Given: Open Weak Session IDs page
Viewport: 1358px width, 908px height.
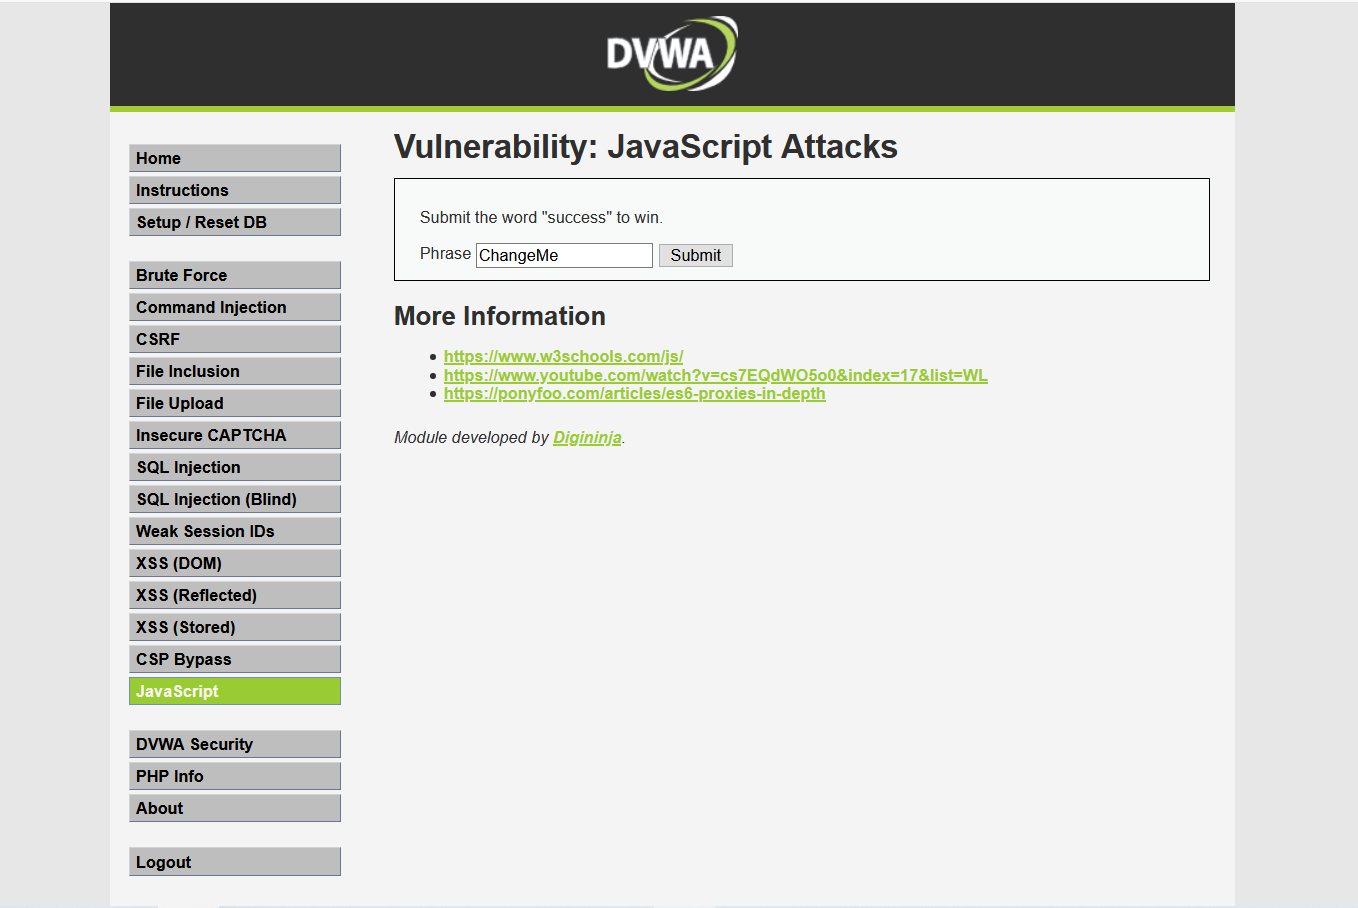Looking at the screenshot, I should pos(234,531).
